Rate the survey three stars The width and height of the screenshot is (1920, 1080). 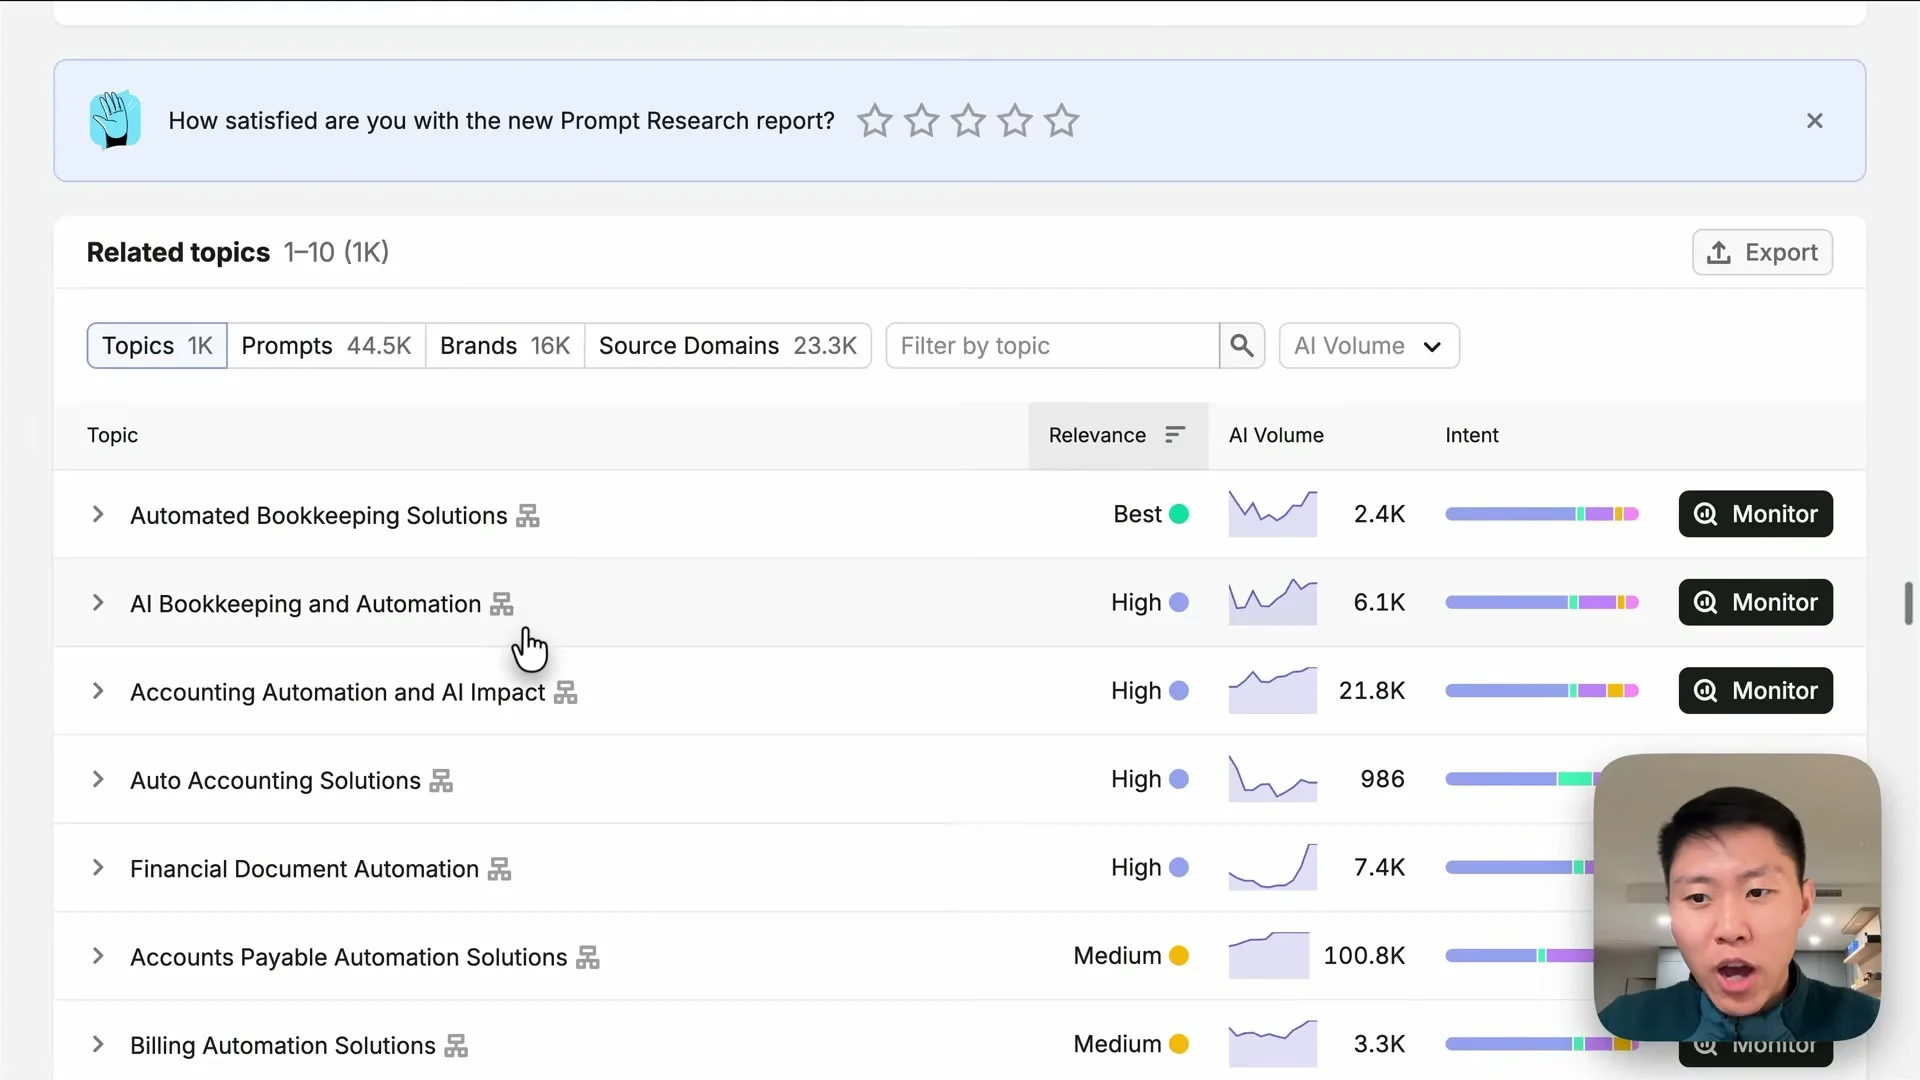pyautogui.click(x=968, y=121)
